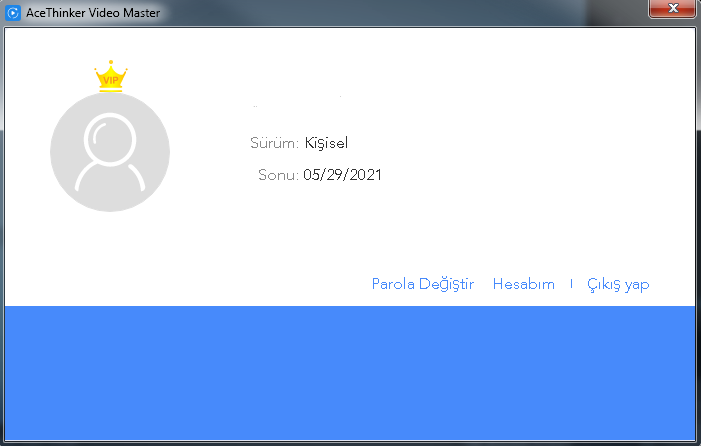The height and width of the screenshot is (446, 701).
Task: Open the Hesabım link
Action: pos(524,284)
